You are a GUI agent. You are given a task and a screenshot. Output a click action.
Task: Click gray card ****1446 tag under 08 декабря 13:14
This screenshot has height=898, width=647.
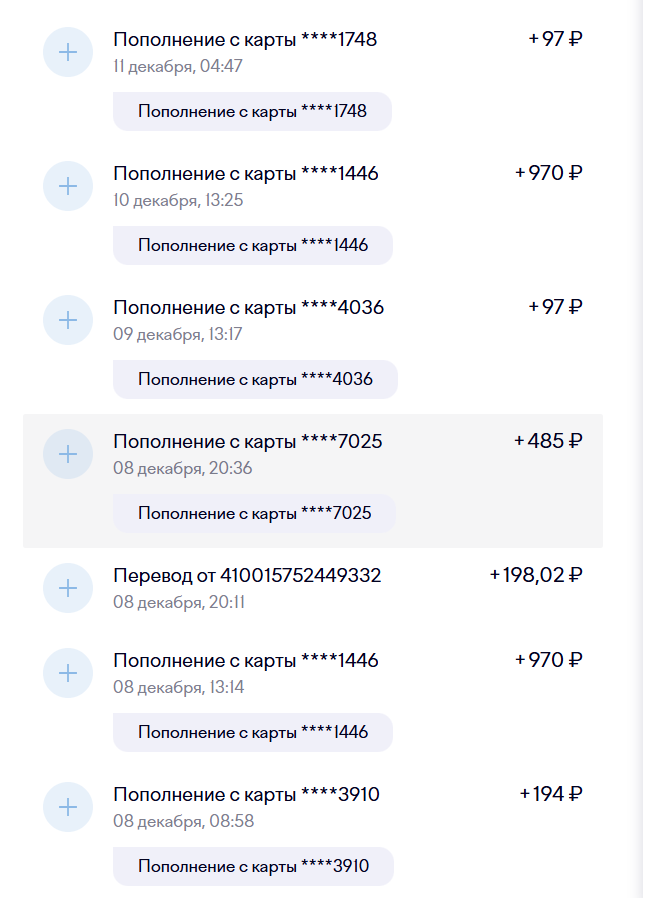click(x=252, y=733)
